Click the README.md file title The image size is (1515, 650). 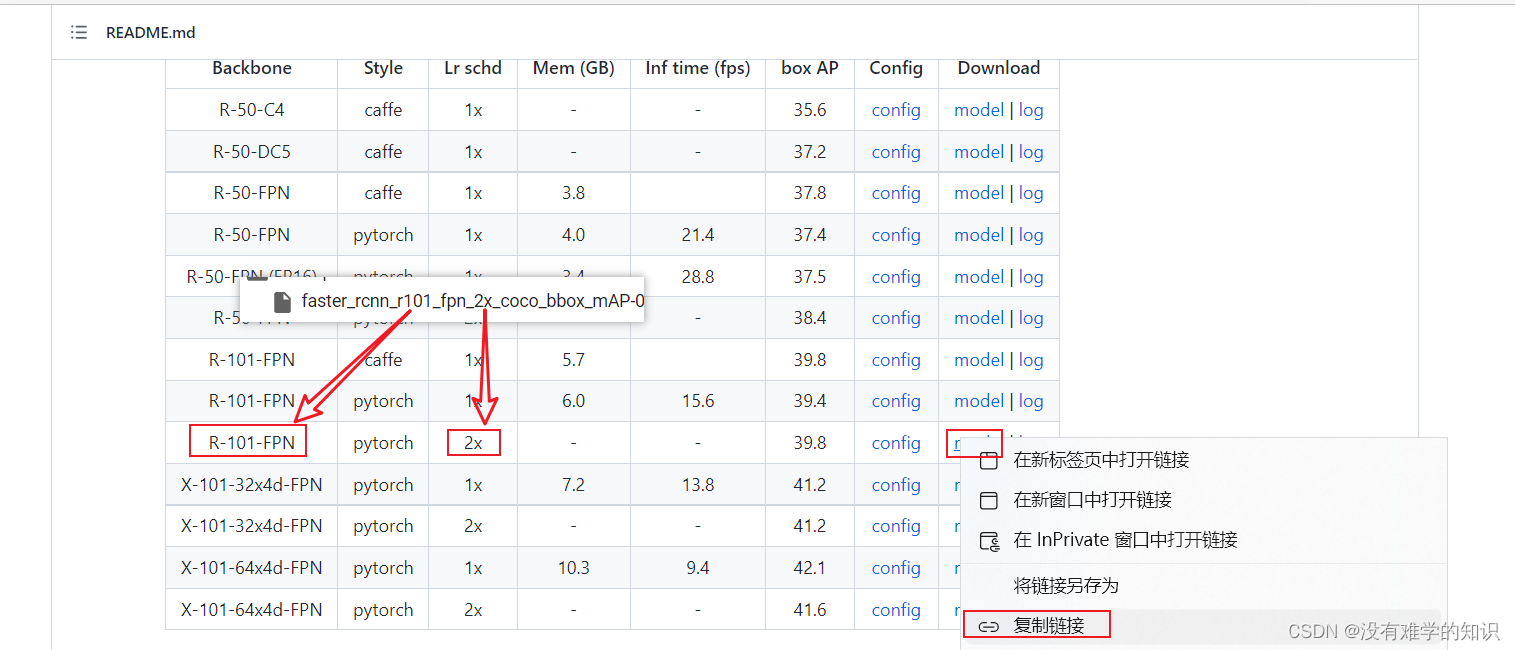click(151, 33)
